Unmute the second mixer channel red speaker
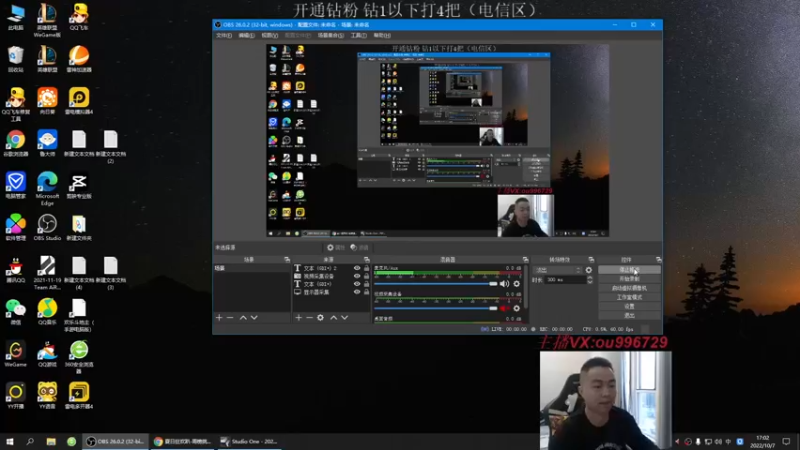The height and width of the screenshot is (450, 800). (x=504, y=308)
